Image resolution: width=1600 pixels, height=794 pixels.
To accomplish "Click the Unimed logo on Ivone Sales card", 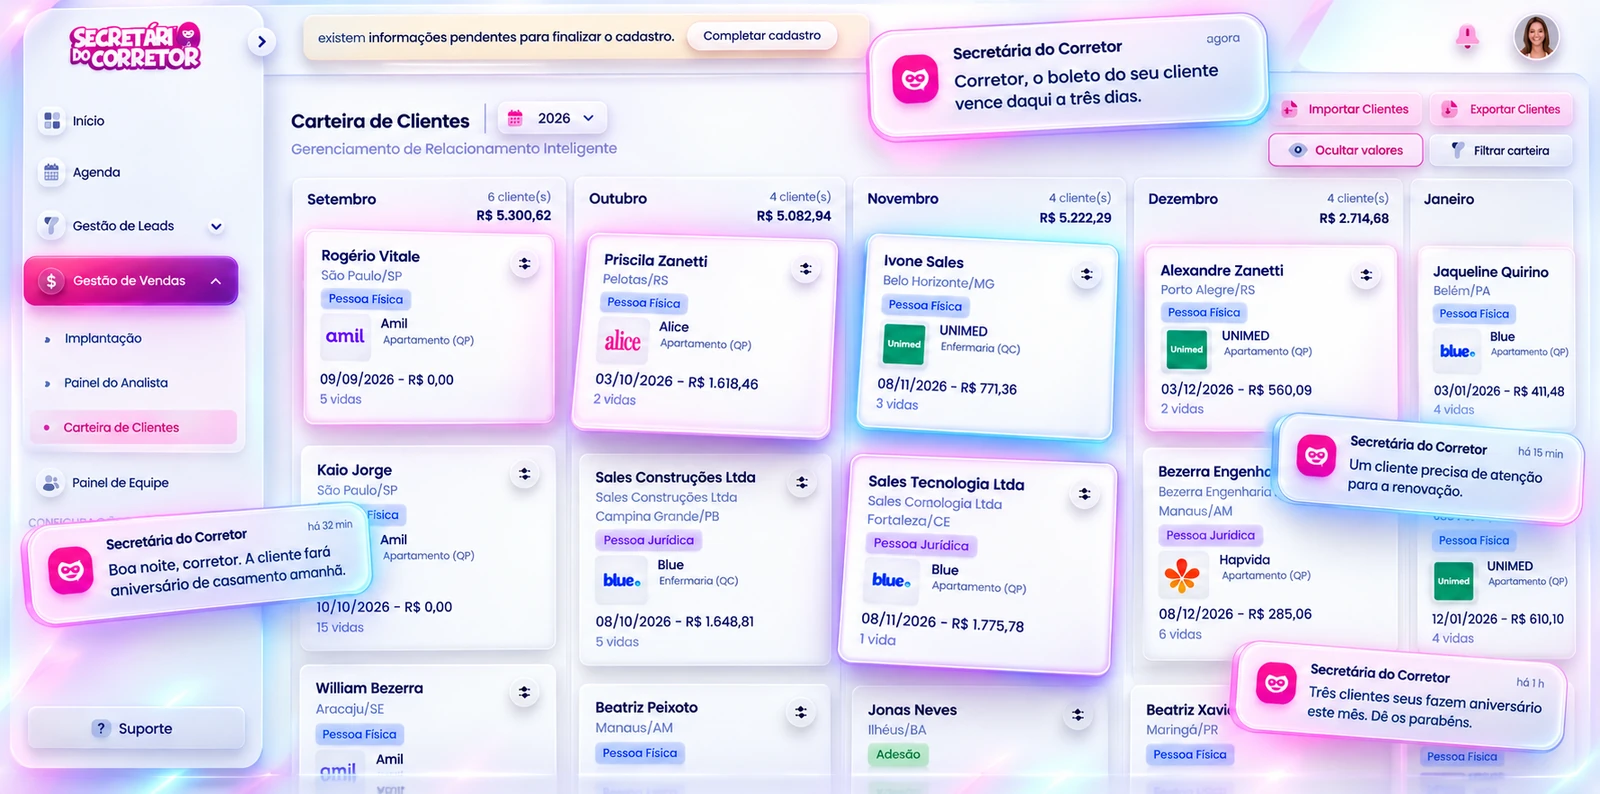I will coord(904,344).
